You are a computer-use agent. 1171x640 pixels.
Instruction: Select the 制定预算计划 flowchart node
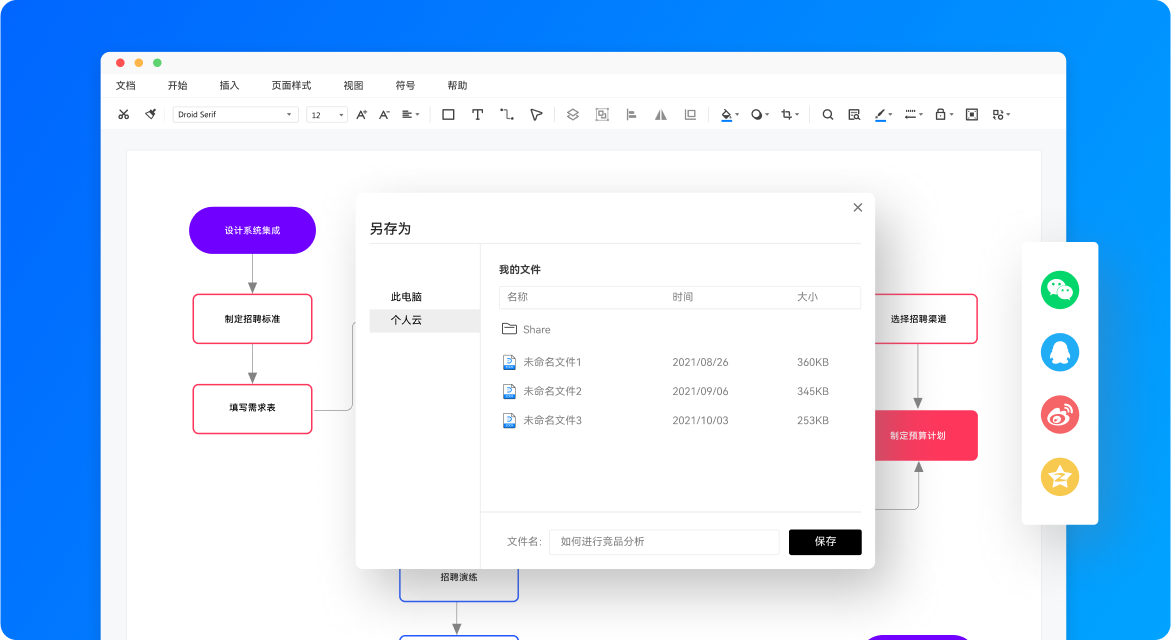[926, 435]
